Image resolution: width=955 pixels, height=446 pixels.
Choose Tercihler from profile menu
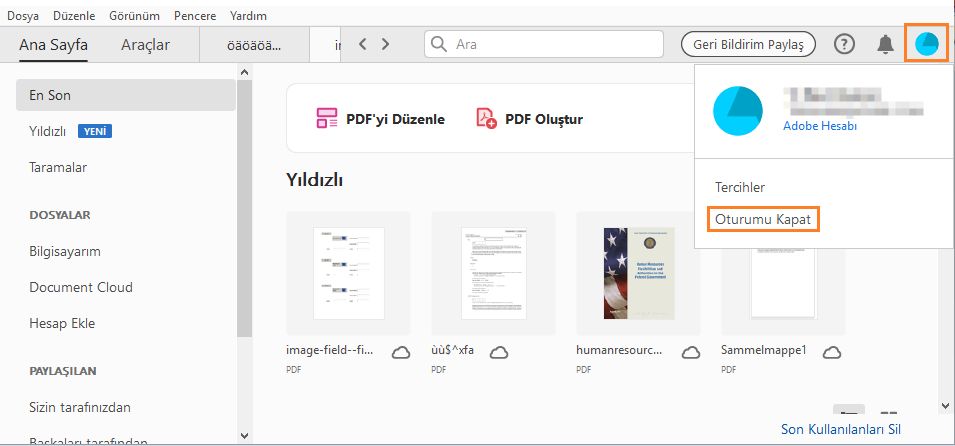click(x=740, y=187)
